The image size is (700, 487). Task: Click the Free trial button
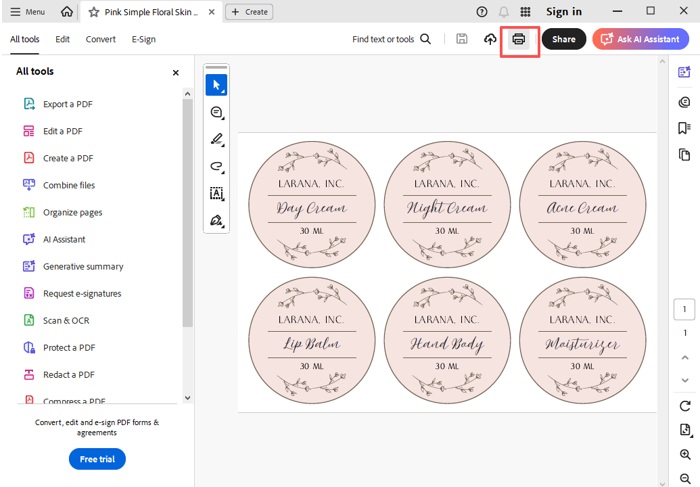pyautogui.click(x=97, y=459)
